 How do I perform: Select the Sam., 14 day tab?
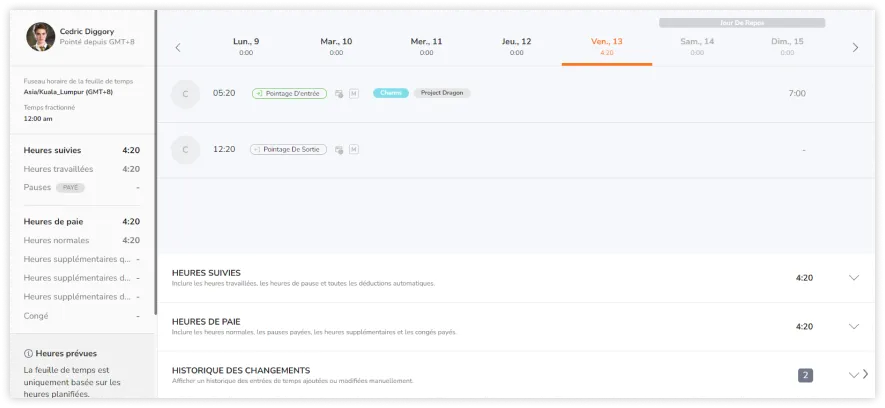pos(697,46)
